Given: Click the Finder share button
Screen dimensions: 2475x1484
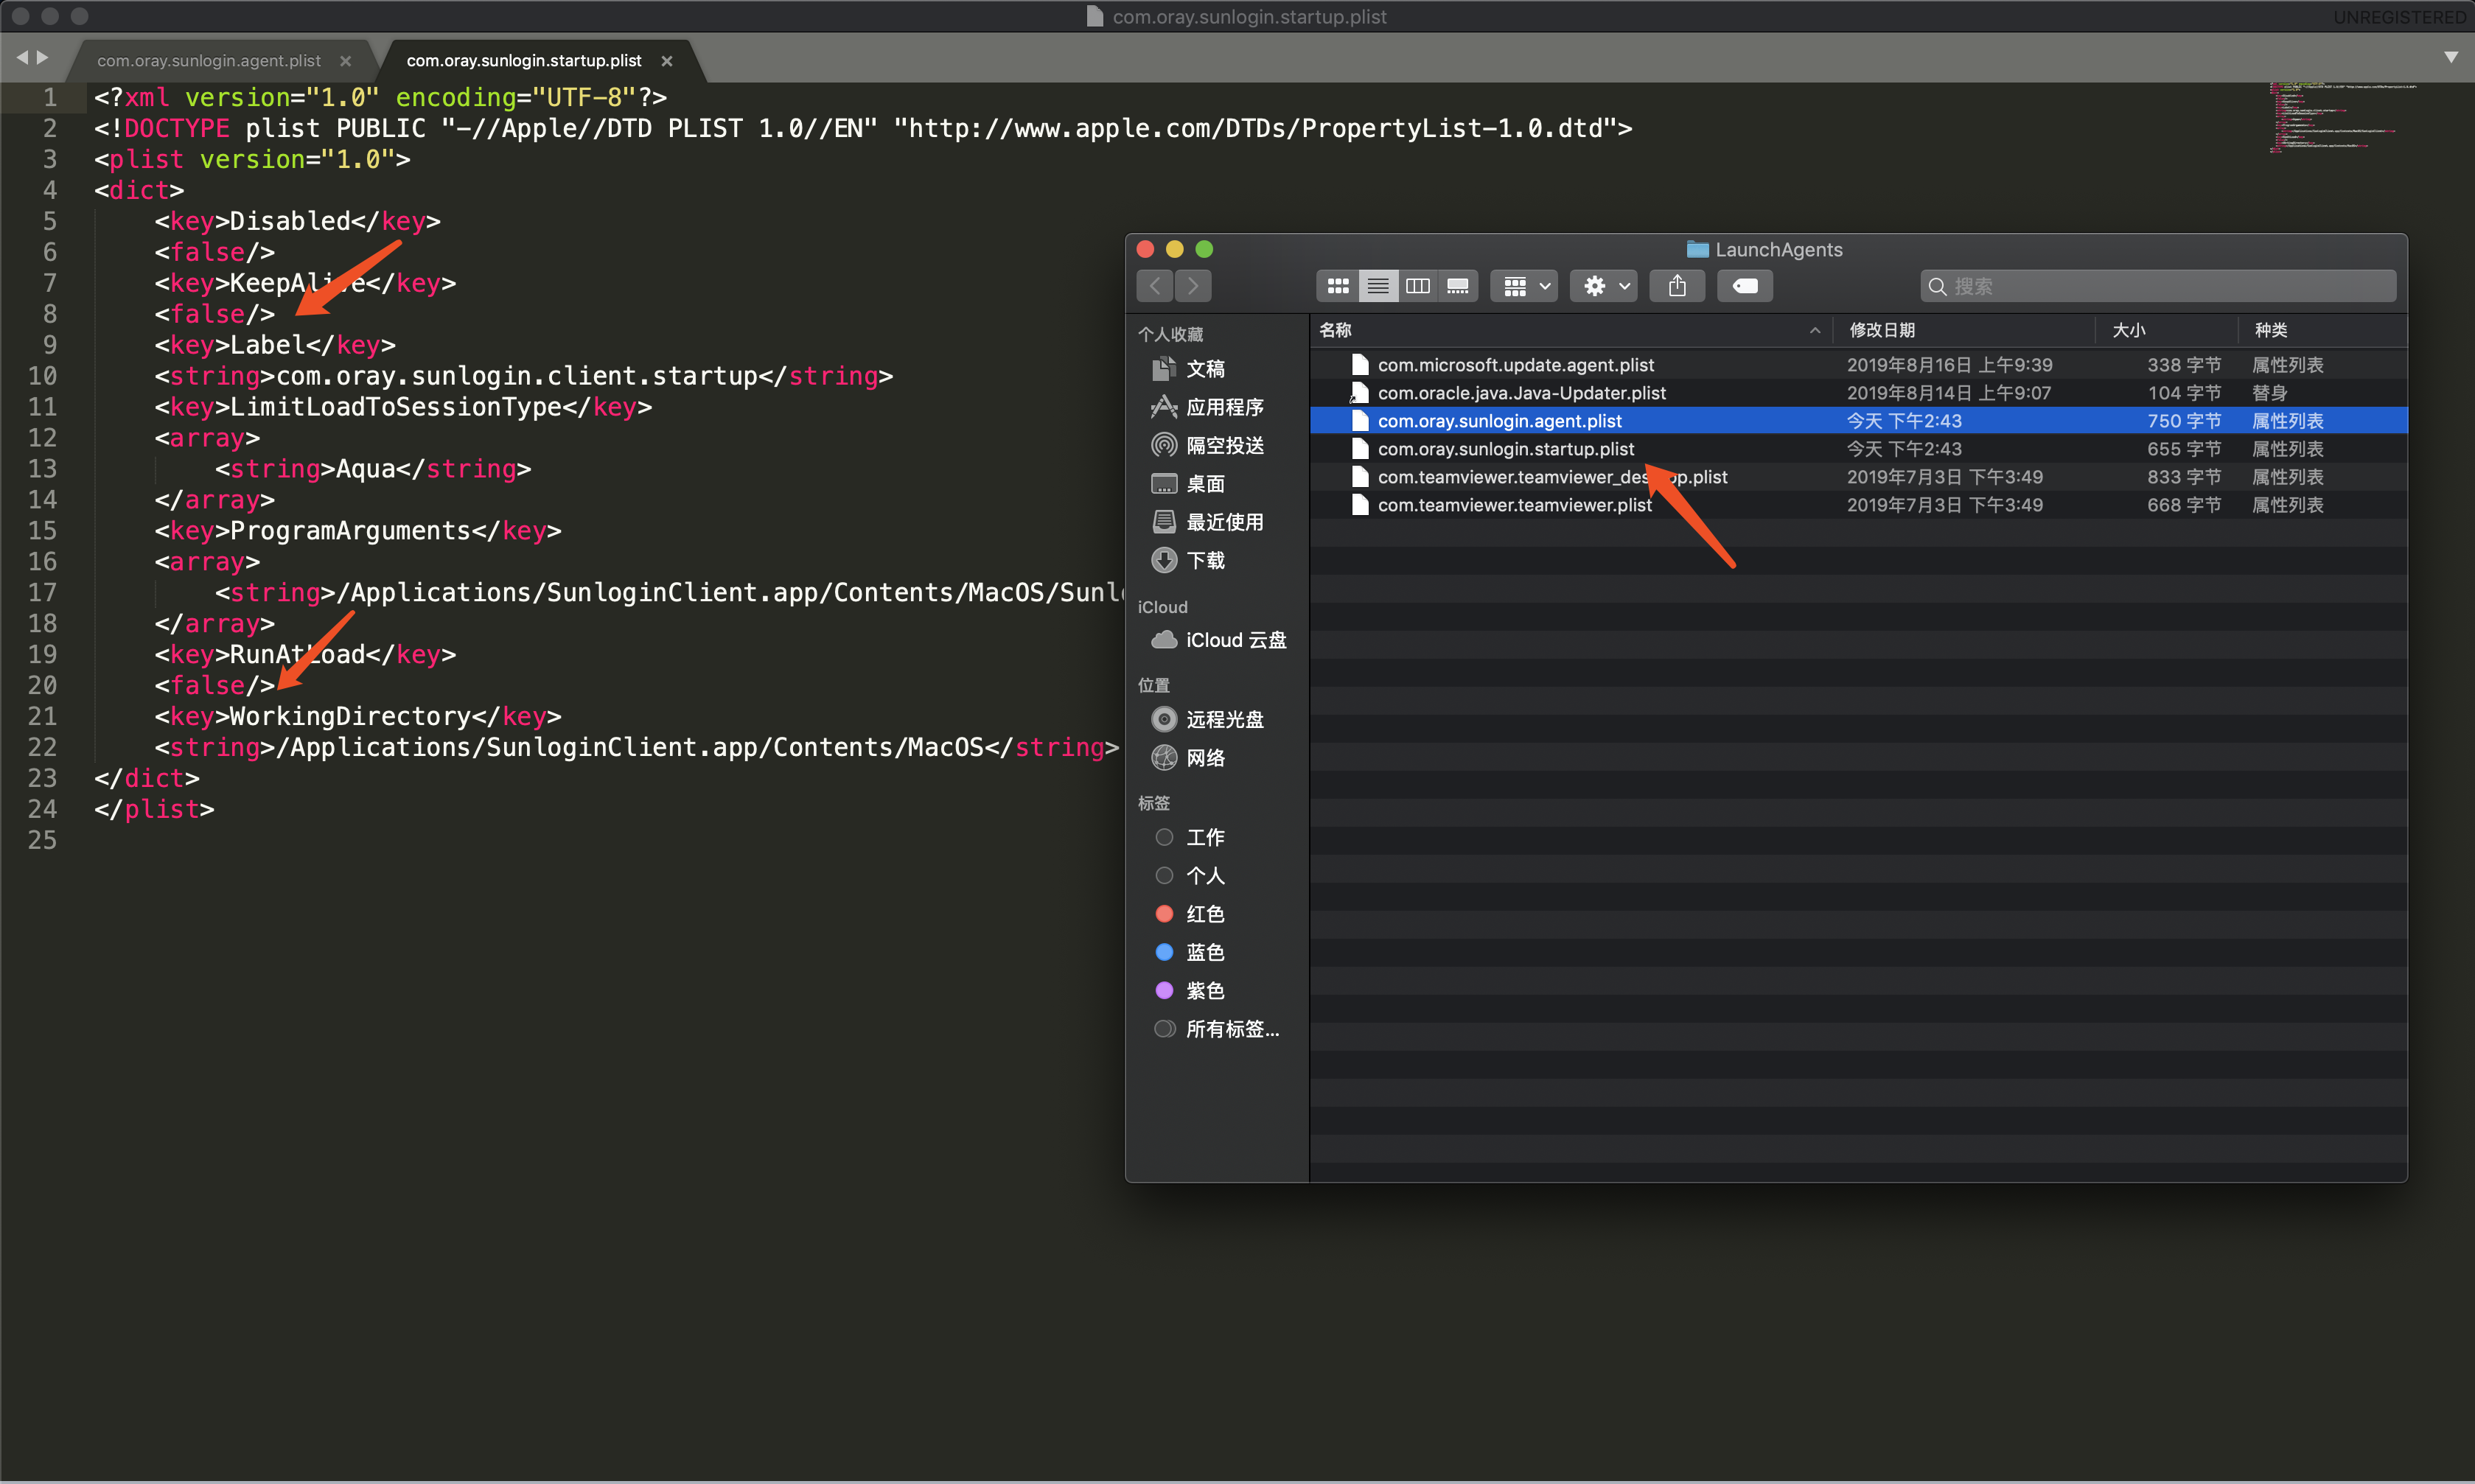Looking at the screenshot, I should [x=1677, y=286].
